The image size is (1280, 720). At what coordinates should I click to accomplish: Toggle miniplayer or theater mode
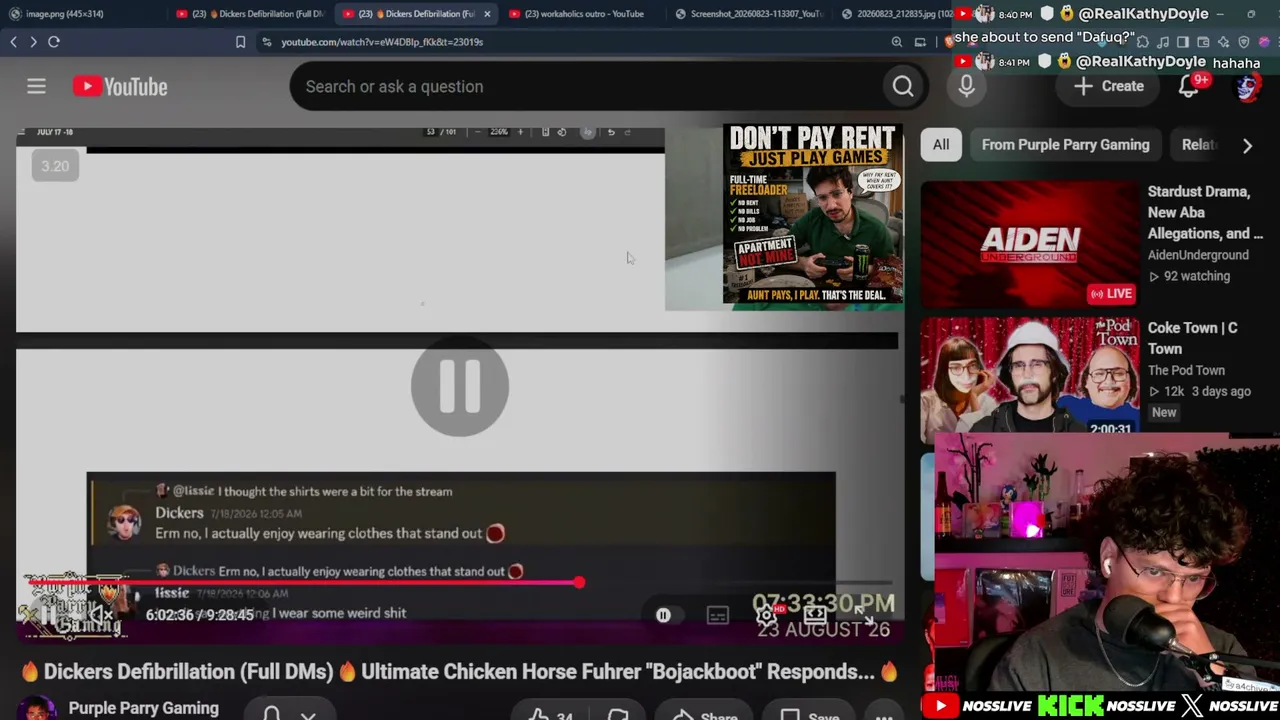816,615
